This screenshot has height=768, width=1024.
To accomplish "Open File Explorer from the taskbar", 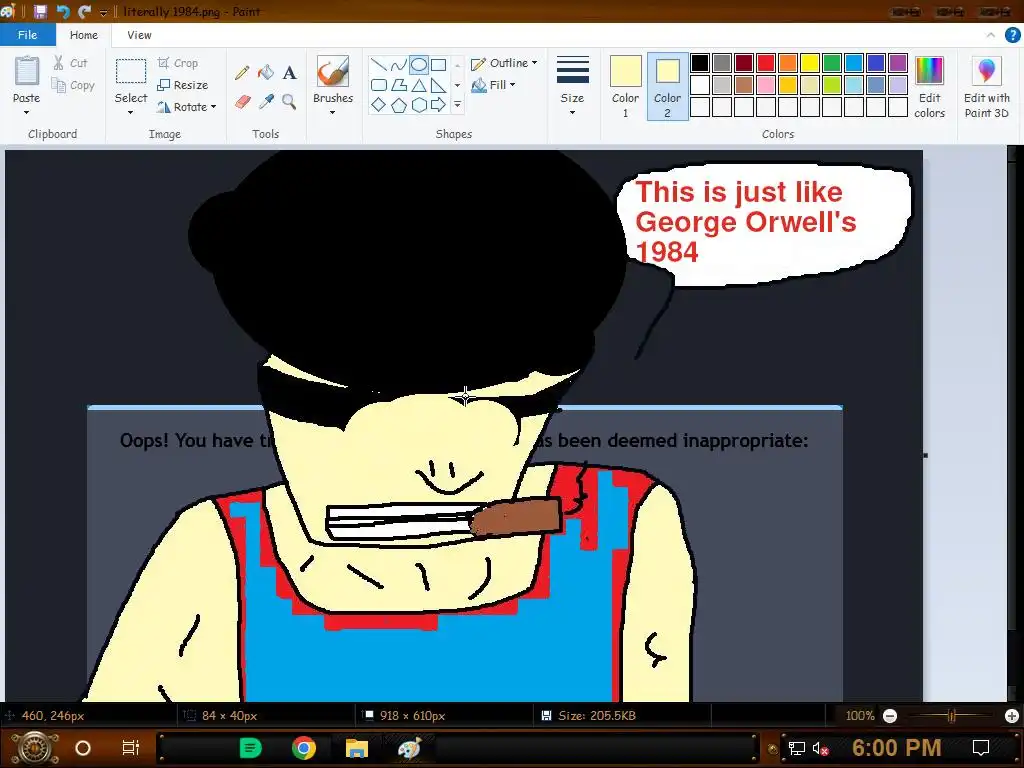I will point(357,748).
